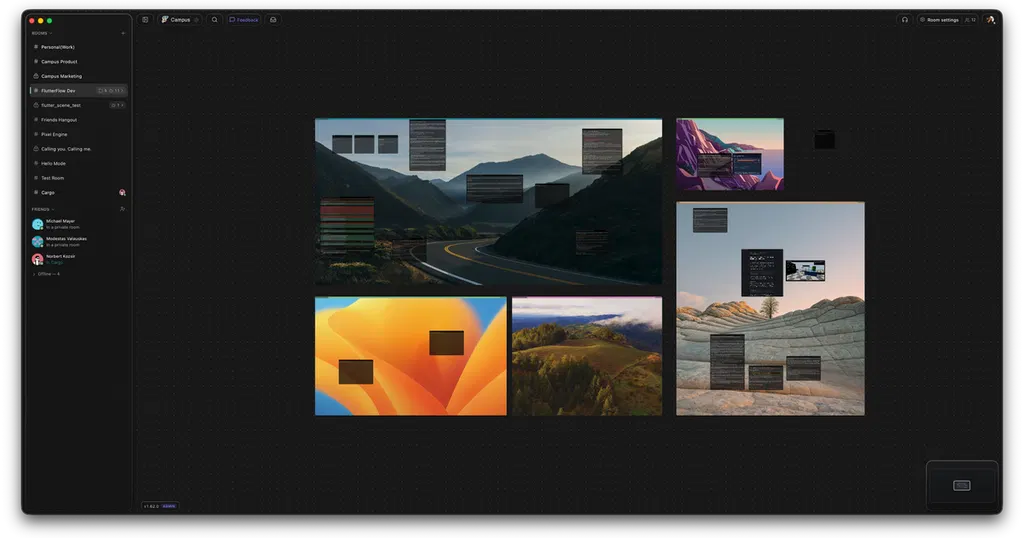Click the version number label v1.62.0
Image resolution: width=1024 pixels, height=538 pixels.
point(151,506)
